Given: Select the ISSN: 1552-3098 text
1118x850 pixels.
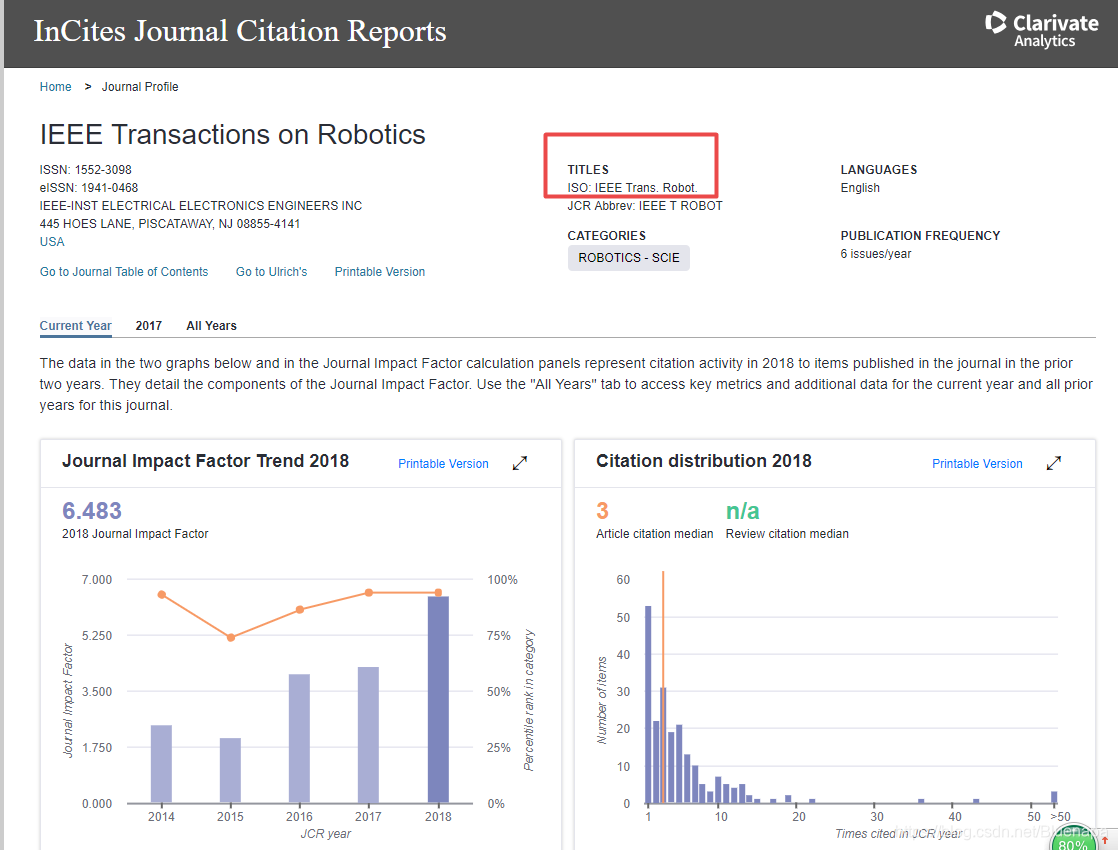Looking at the screenshot, I should click(86, 170).
